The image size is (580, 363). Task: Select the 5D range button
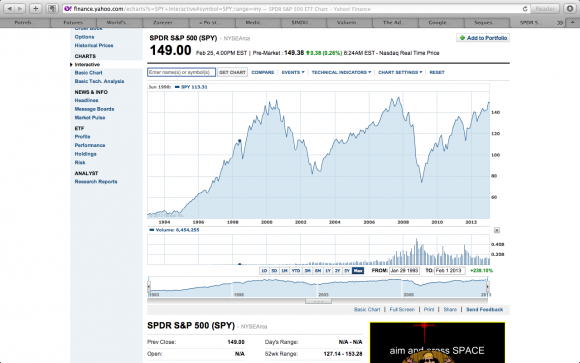click(274, 271)
